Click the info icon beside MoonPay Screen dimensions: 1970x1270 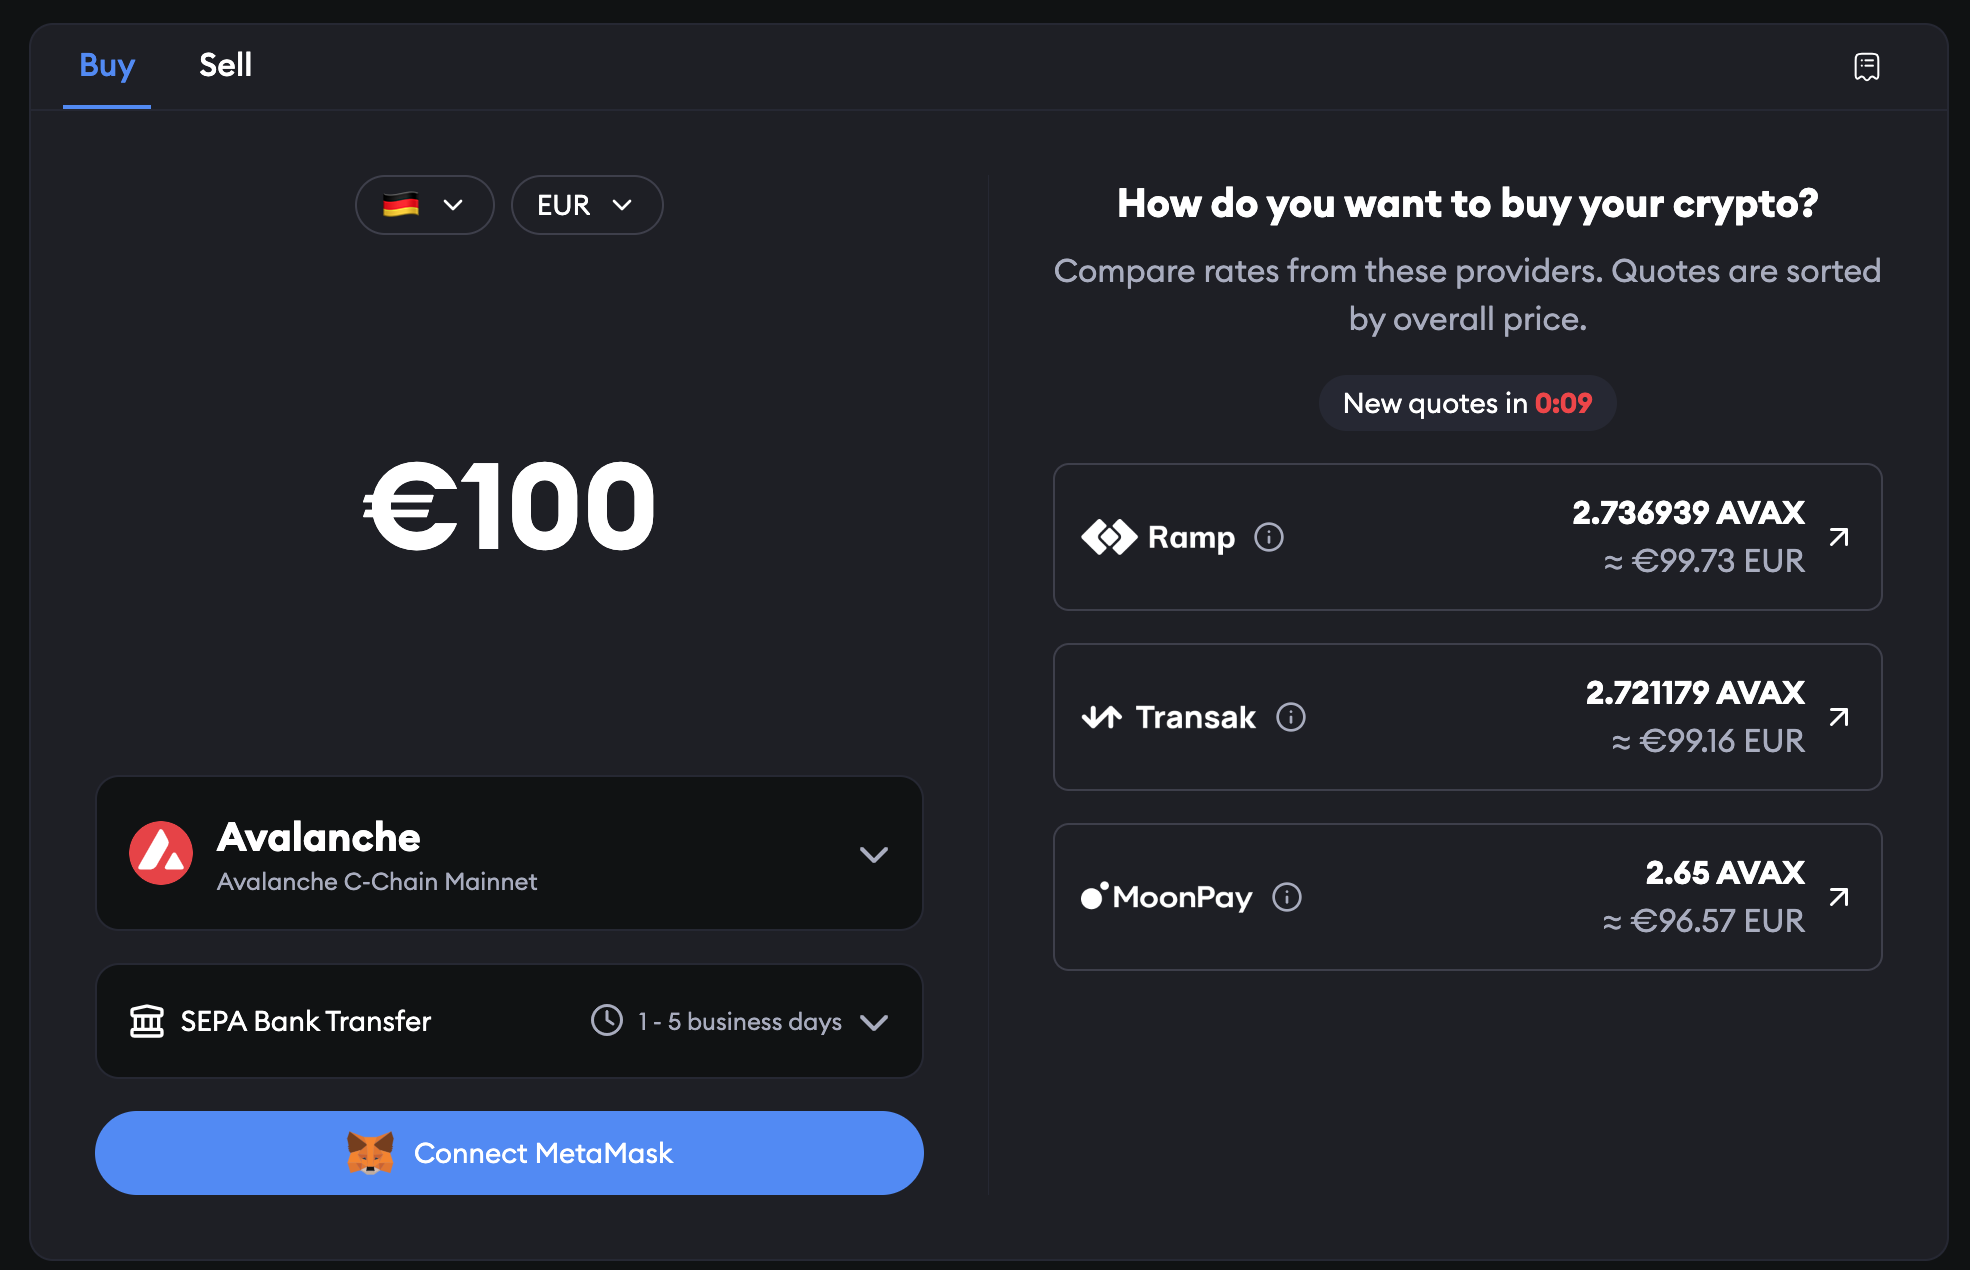1287,897
